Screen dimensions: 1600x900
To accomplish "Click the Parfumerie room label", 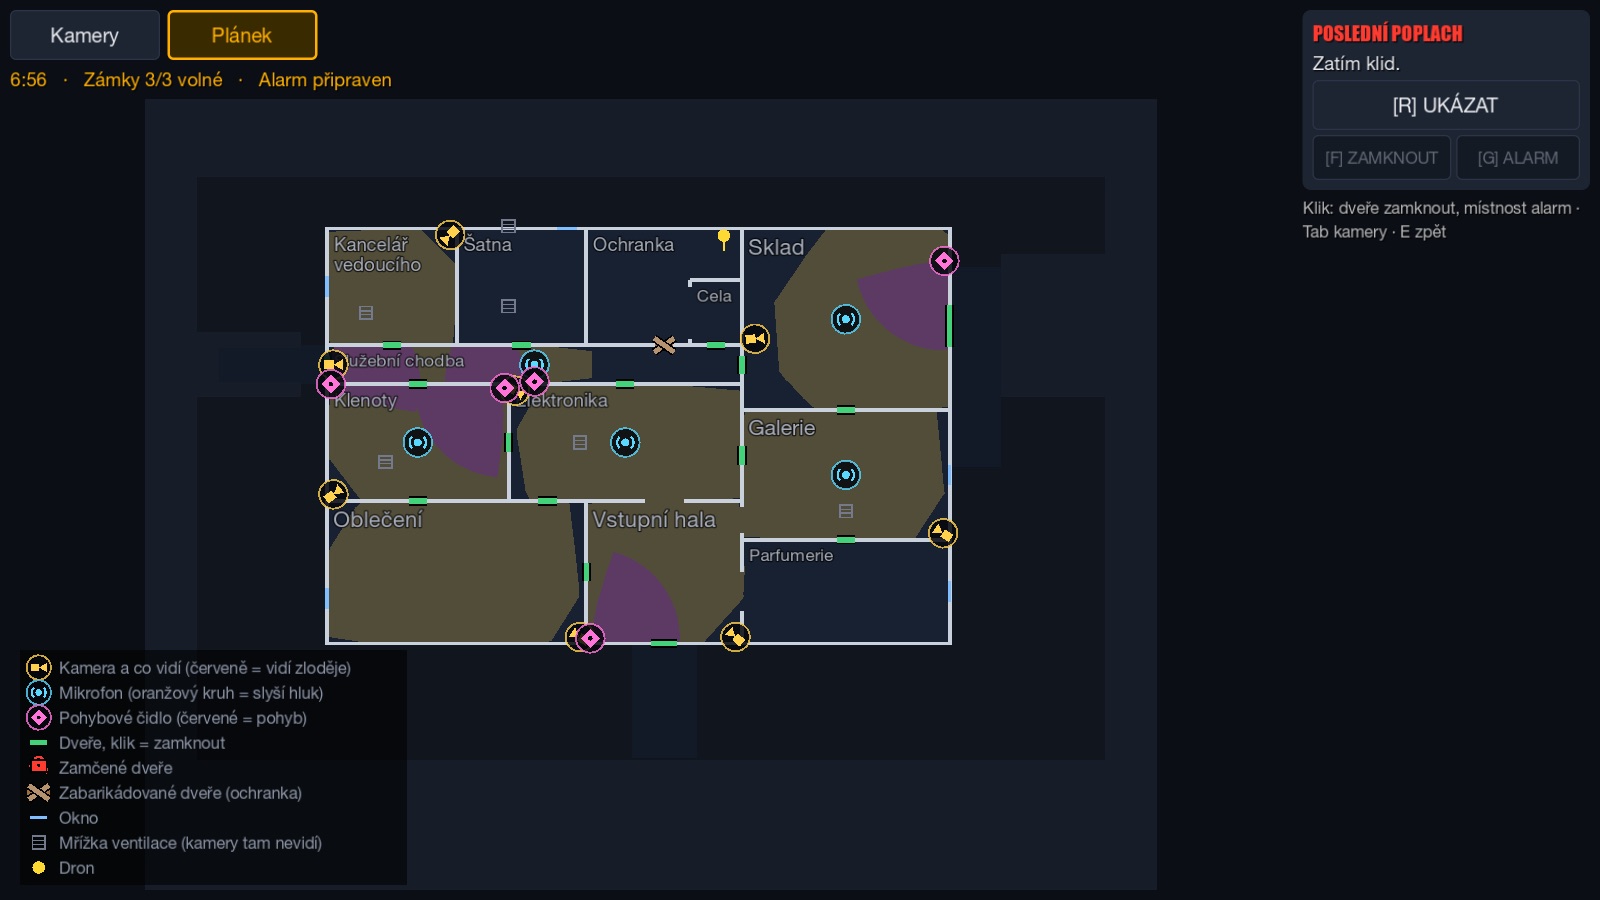I will tap(791, 555).
